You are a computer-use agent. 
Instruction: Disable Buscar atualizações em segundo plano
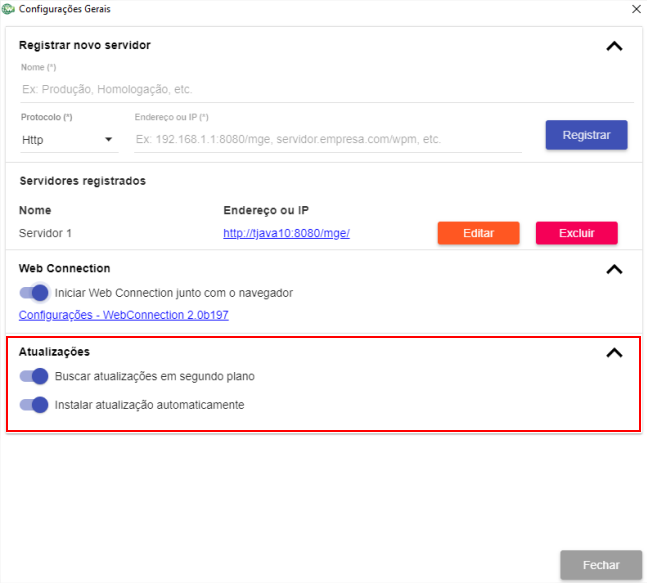pyautogui.click(x=34, y=376)
